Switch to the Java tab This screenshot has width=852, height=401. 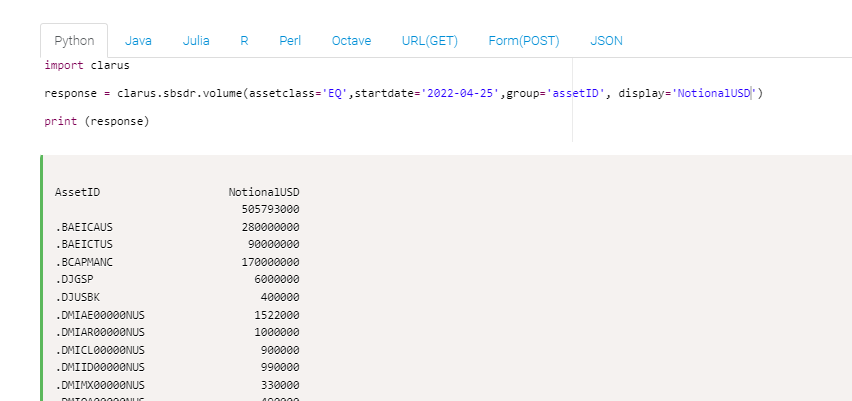click(x=138, y=41)
